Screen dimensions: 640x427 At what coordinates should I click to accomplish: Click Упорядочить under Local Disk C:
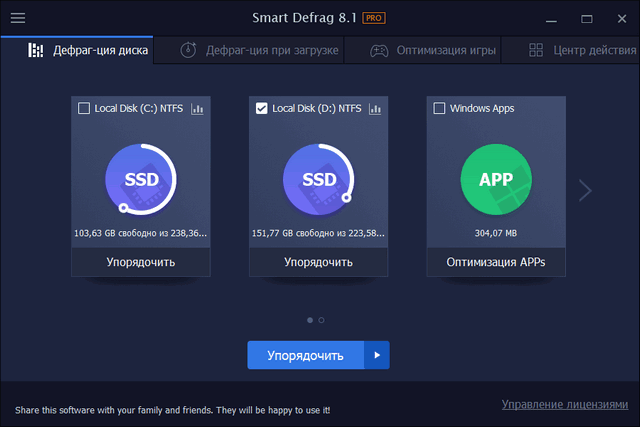coord(141,262)
